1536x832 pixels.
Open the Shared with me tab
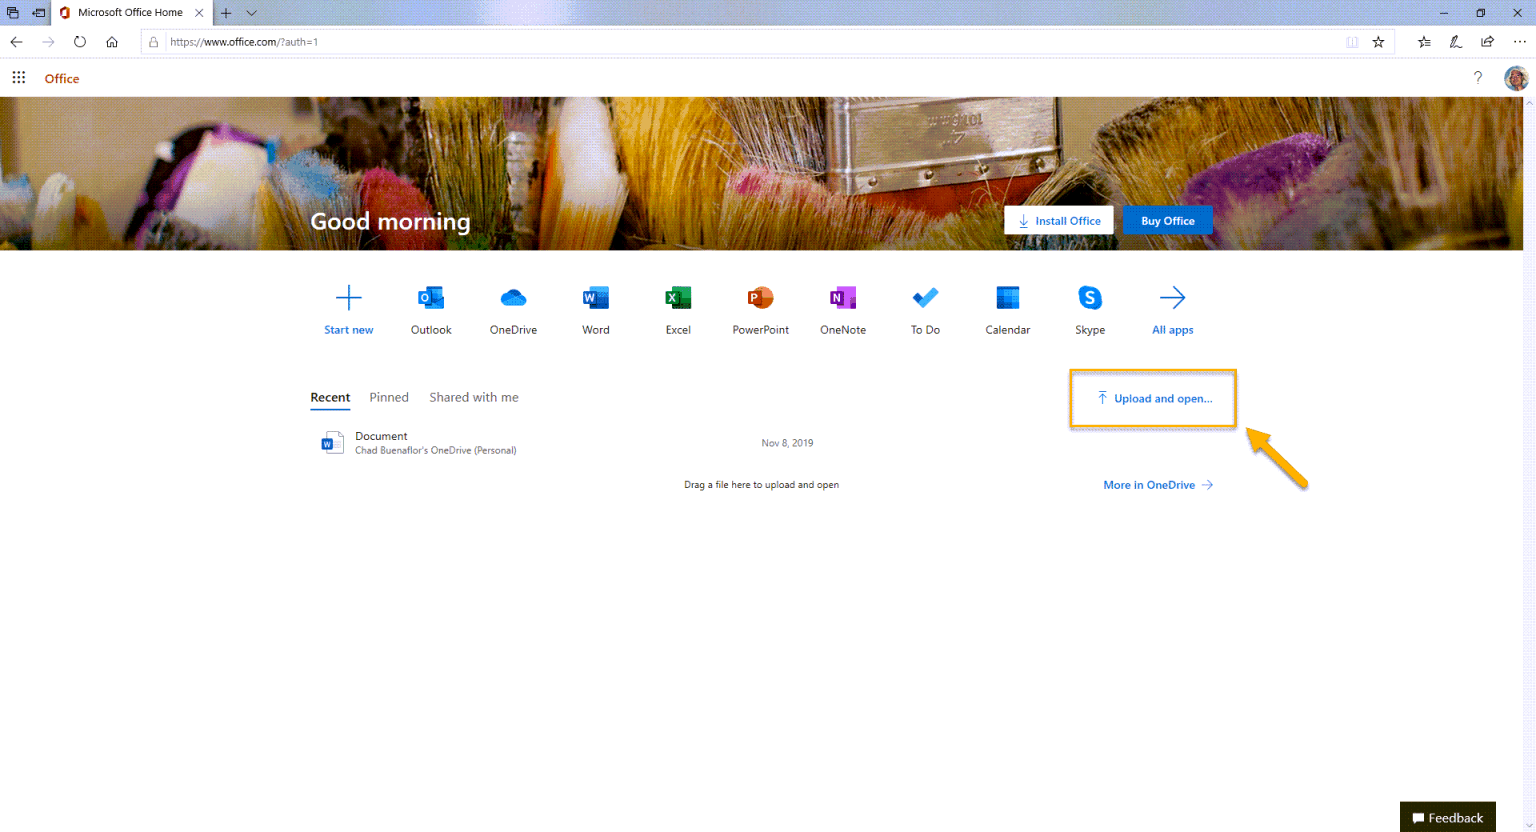473,397
